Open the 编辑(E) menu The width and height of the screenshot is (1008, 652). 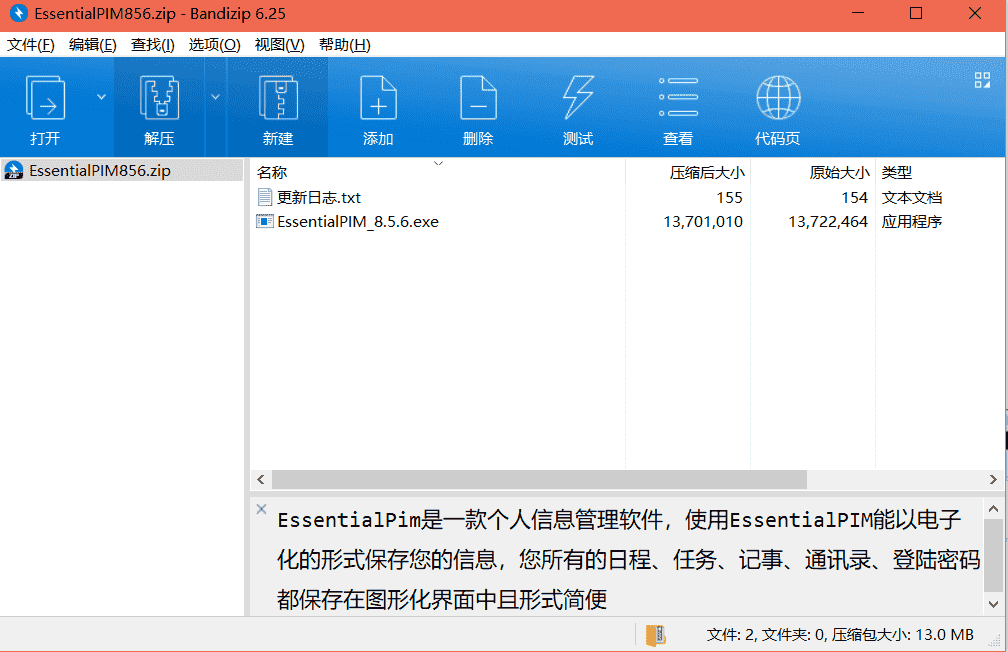93,45
